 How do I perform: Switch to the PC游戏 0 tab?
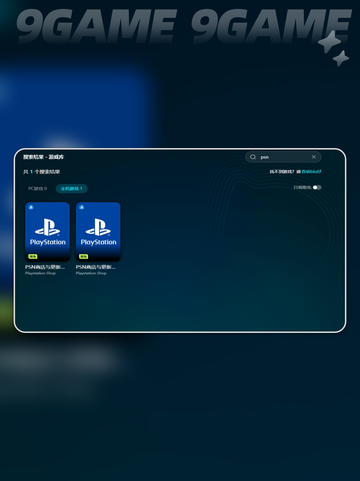38,189
